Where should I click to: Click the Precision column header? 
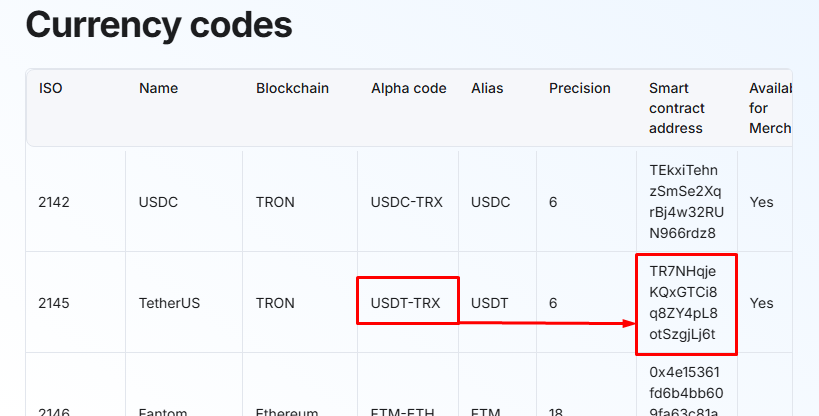click(579, 88)
